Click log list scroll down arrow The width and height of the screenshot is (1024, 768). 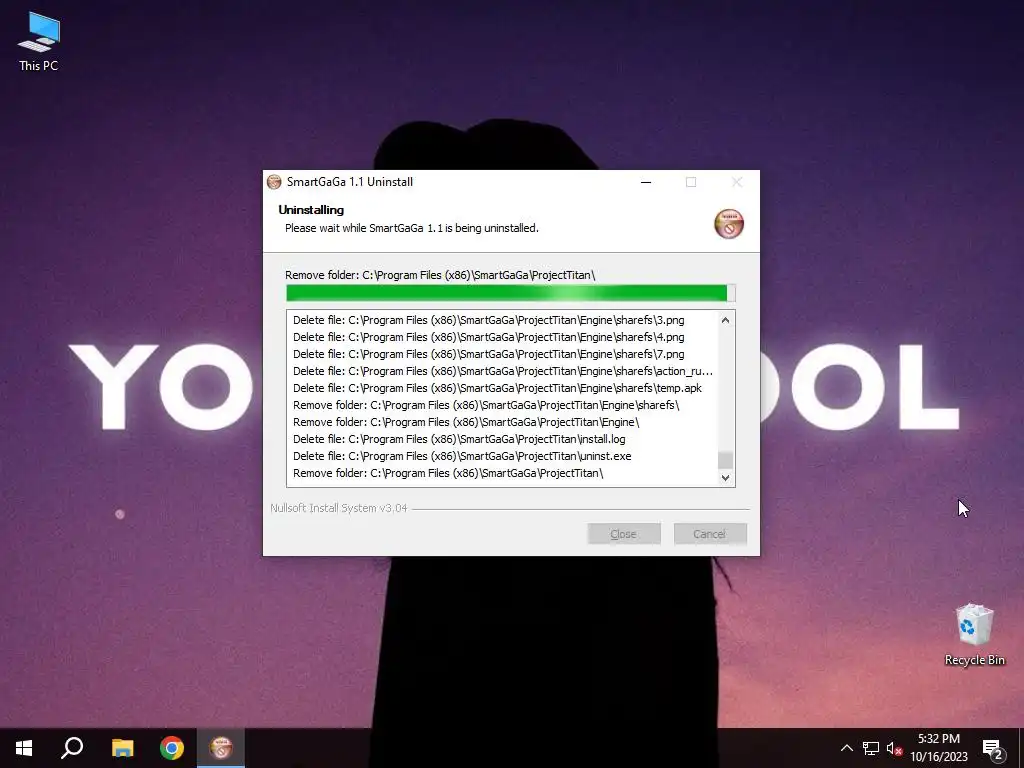point(725,477)
